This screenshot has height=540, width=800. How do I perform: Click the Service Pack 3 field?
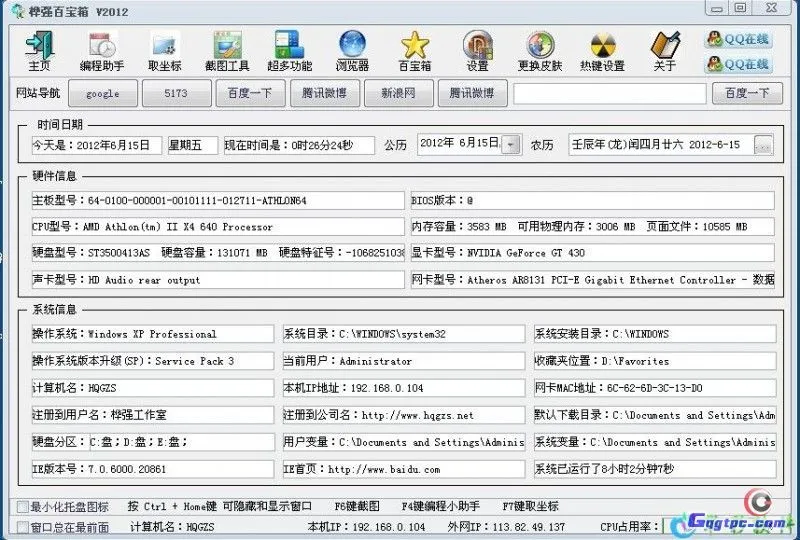tap(153, 361)
